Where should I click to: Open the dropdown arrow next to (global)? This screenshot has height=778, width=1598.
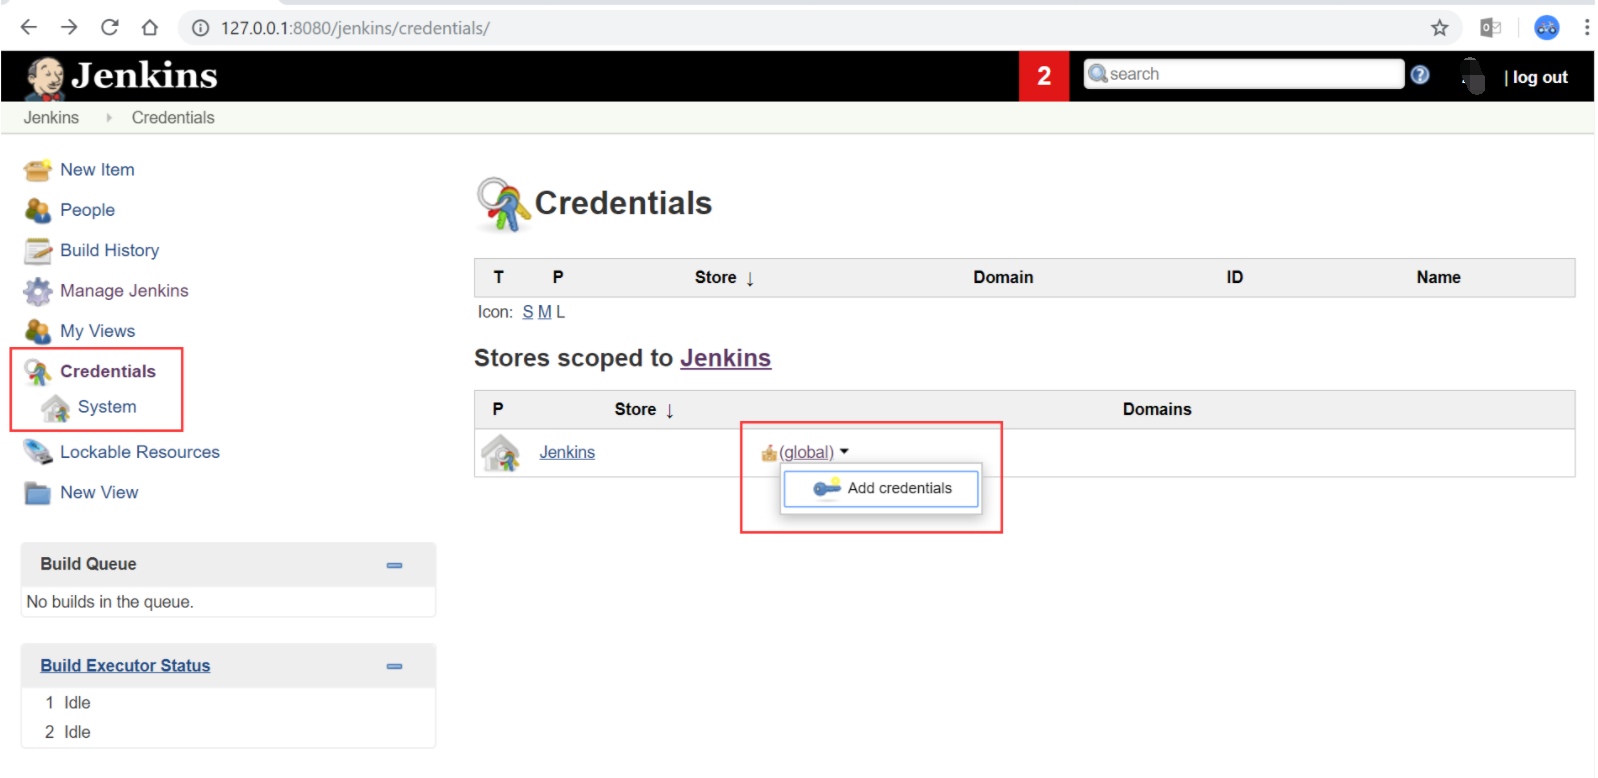(844, 452)
